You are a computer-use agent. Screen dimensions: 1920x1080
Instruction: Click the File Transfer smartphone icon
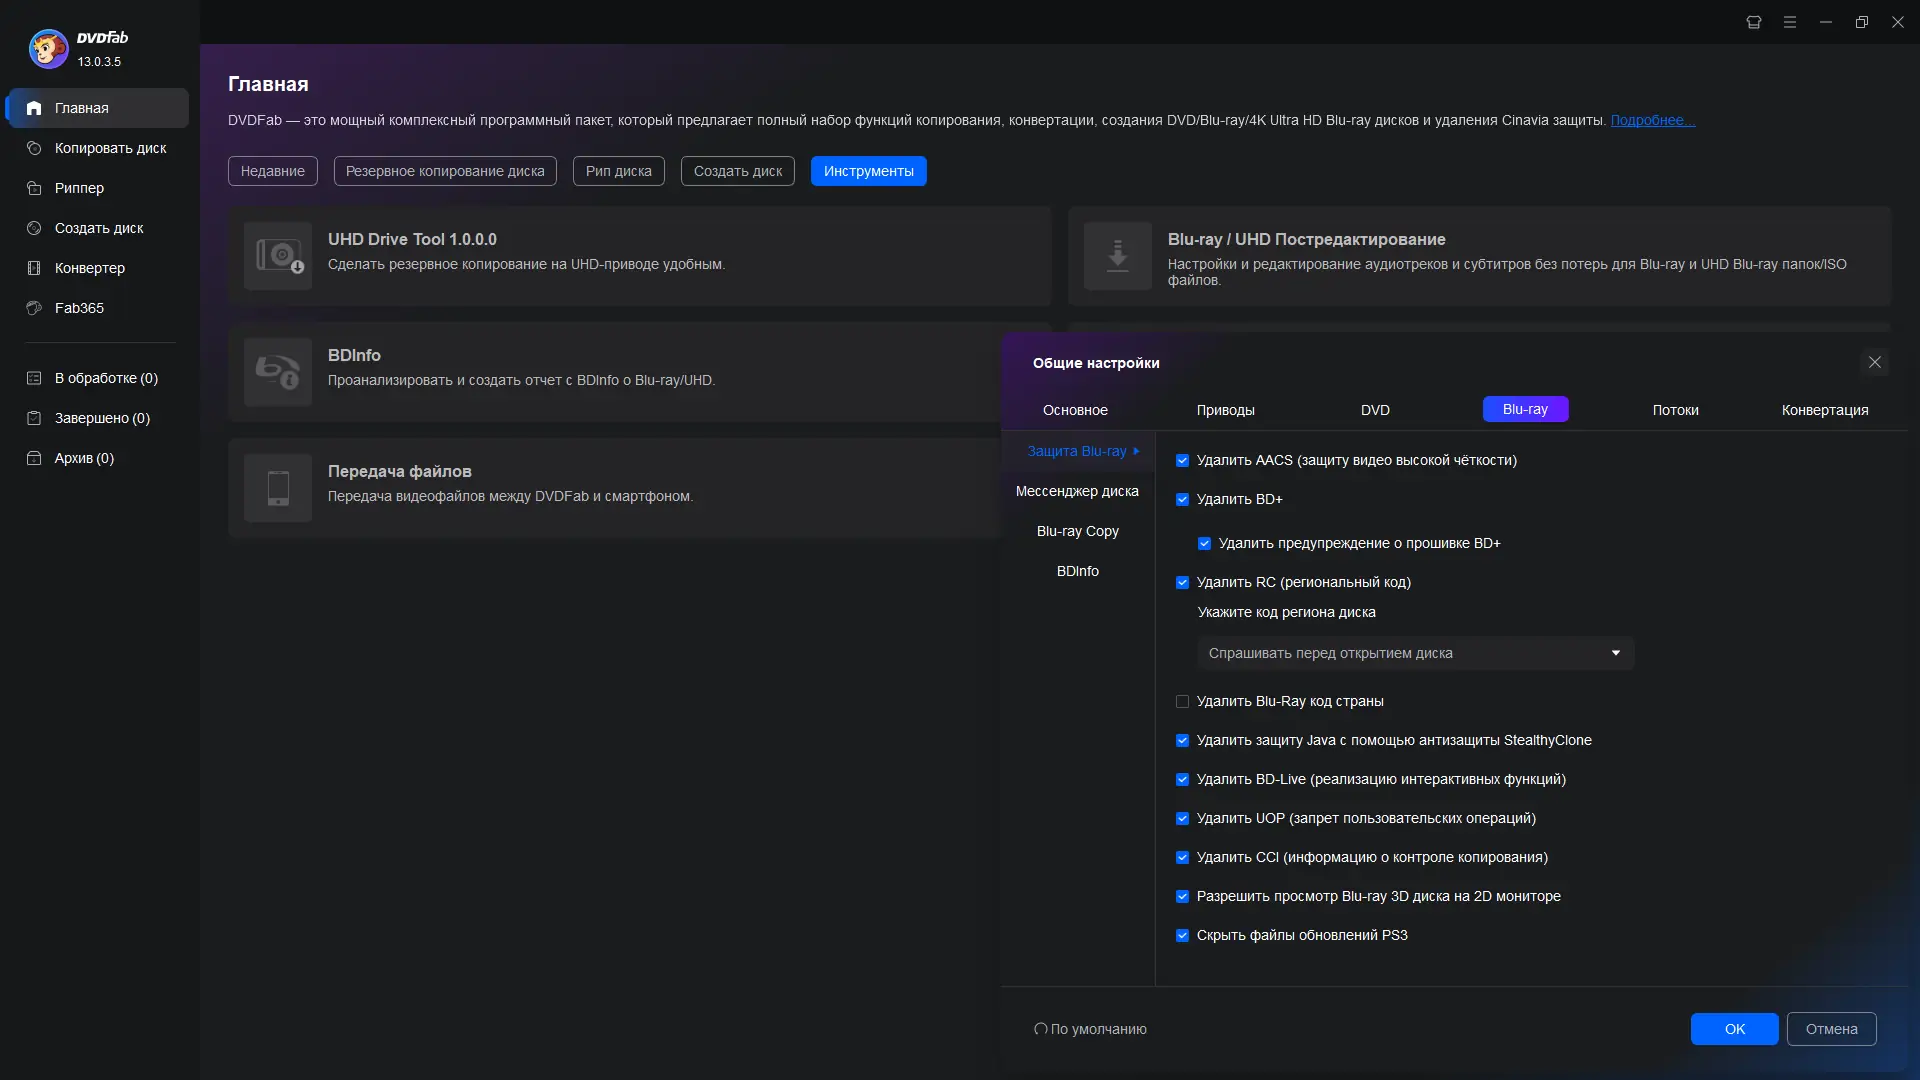(x=278, y=488)
